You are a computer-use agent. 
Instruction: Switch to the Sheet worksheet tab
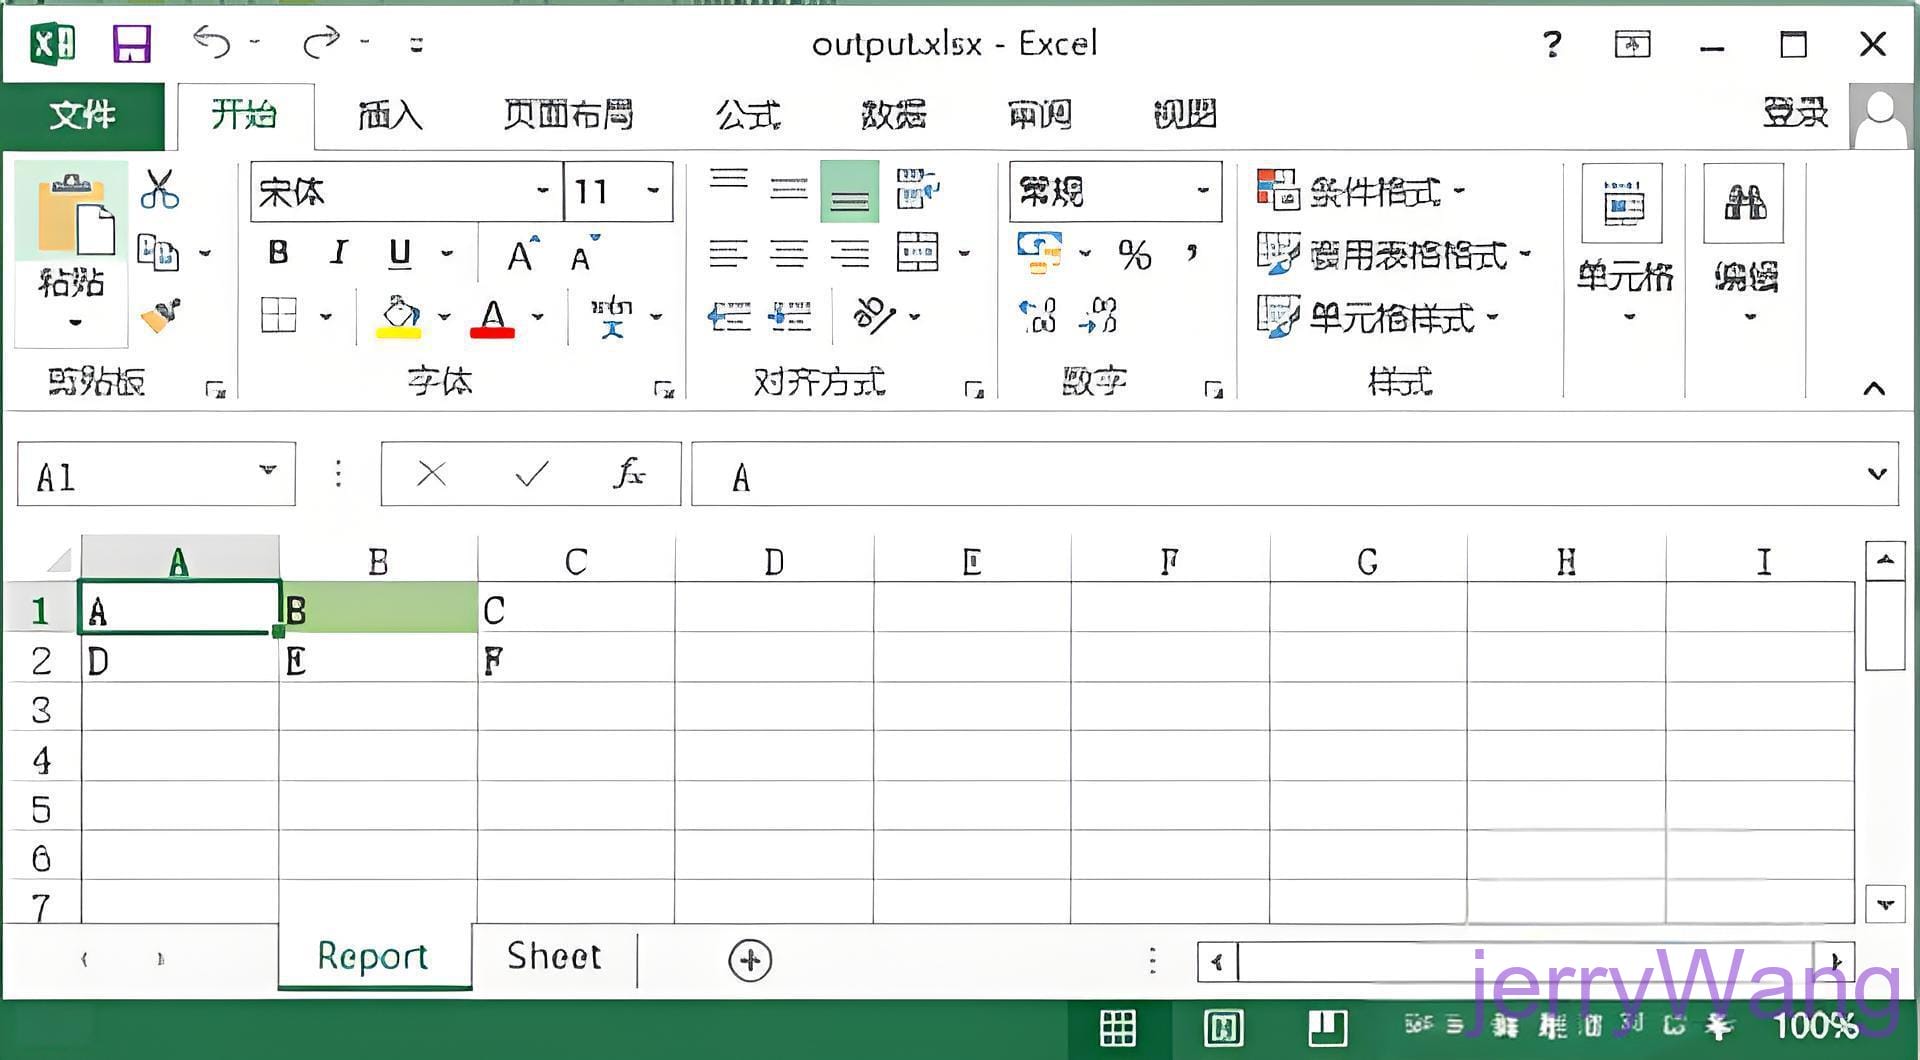click(x=554, y=957)
